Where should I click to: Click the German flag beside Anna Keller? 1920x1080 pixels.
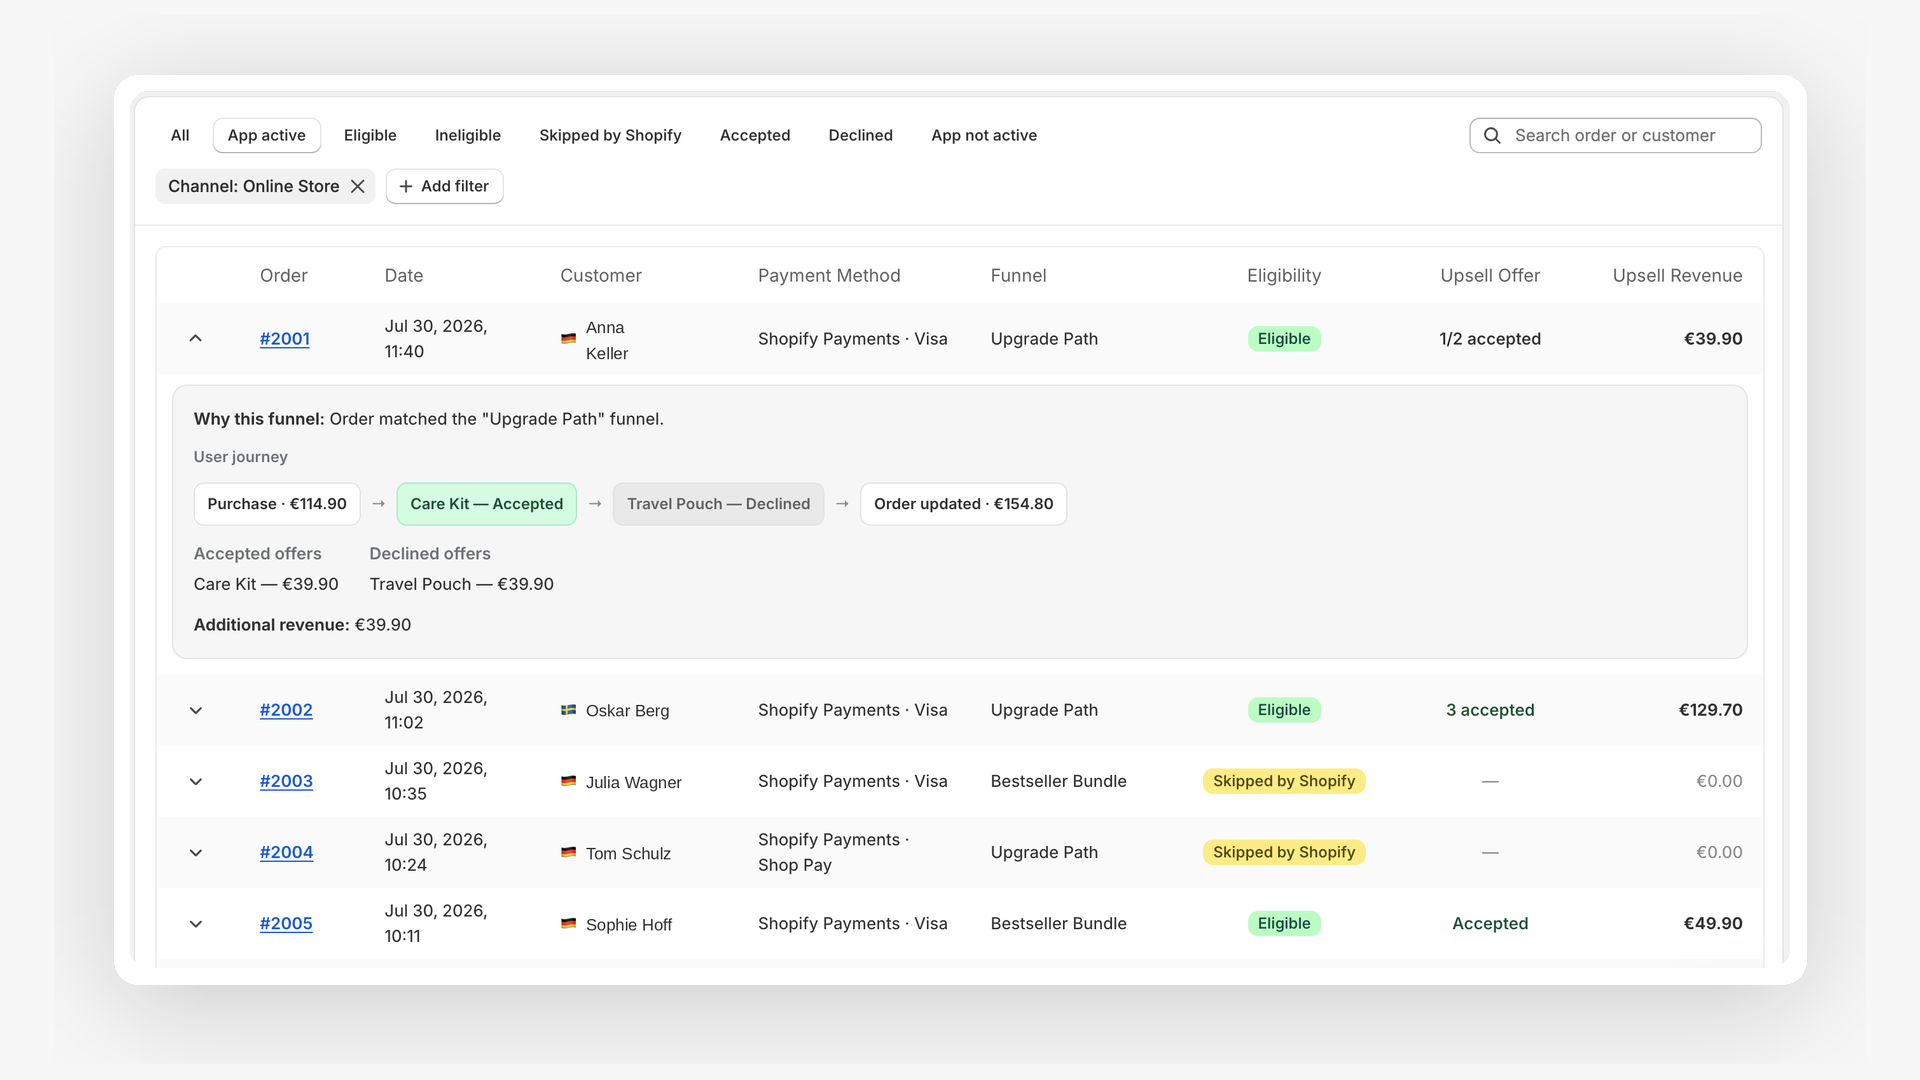point(568,339)
